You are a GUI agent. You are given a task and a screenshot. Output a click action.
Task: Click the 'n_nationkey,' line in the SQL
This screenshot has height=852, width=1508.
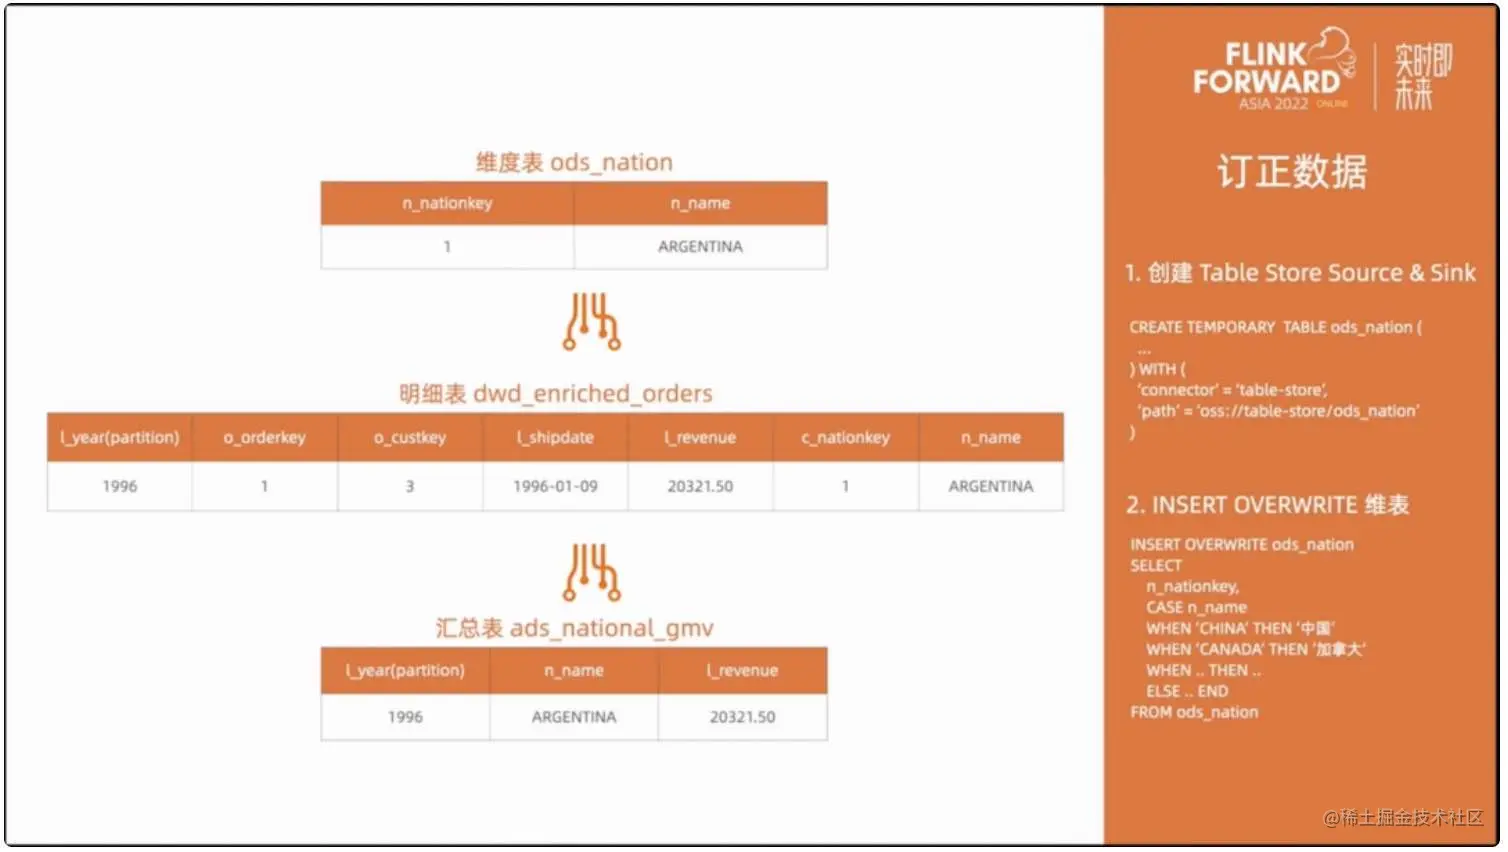(x=1192, y=587)
